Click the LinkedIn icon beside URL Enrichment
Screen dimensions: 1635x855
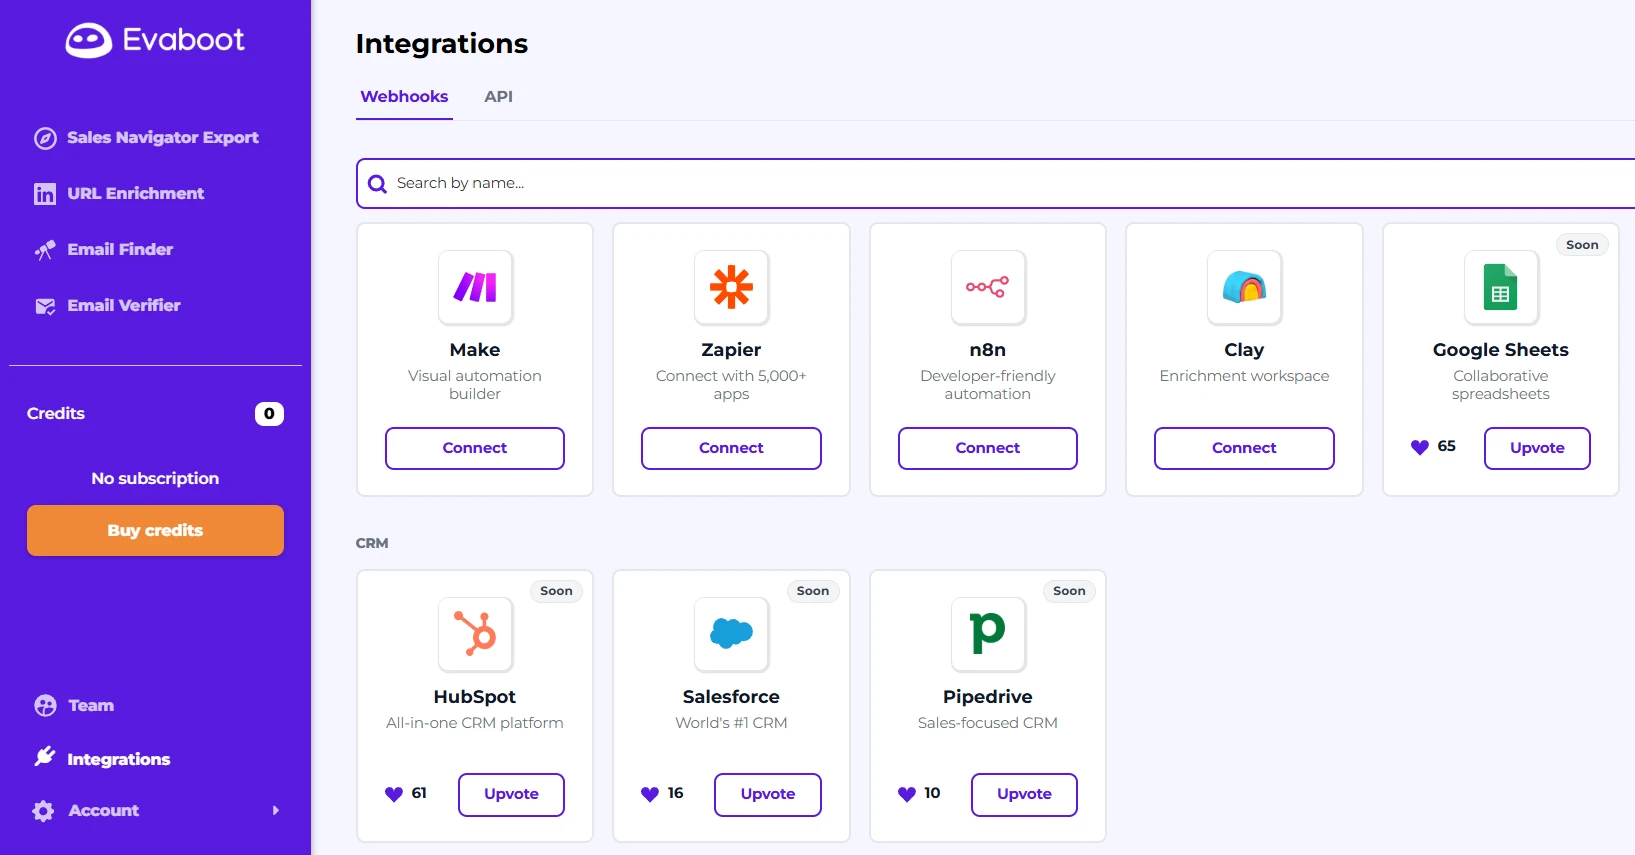coord(45,194)
